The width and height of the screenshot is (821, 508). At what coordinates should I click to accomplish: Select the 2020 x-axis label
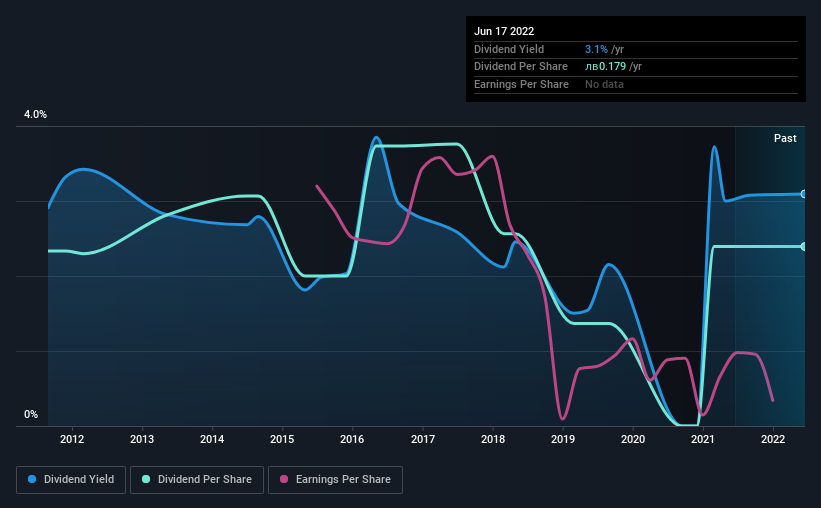coord(633,439)
